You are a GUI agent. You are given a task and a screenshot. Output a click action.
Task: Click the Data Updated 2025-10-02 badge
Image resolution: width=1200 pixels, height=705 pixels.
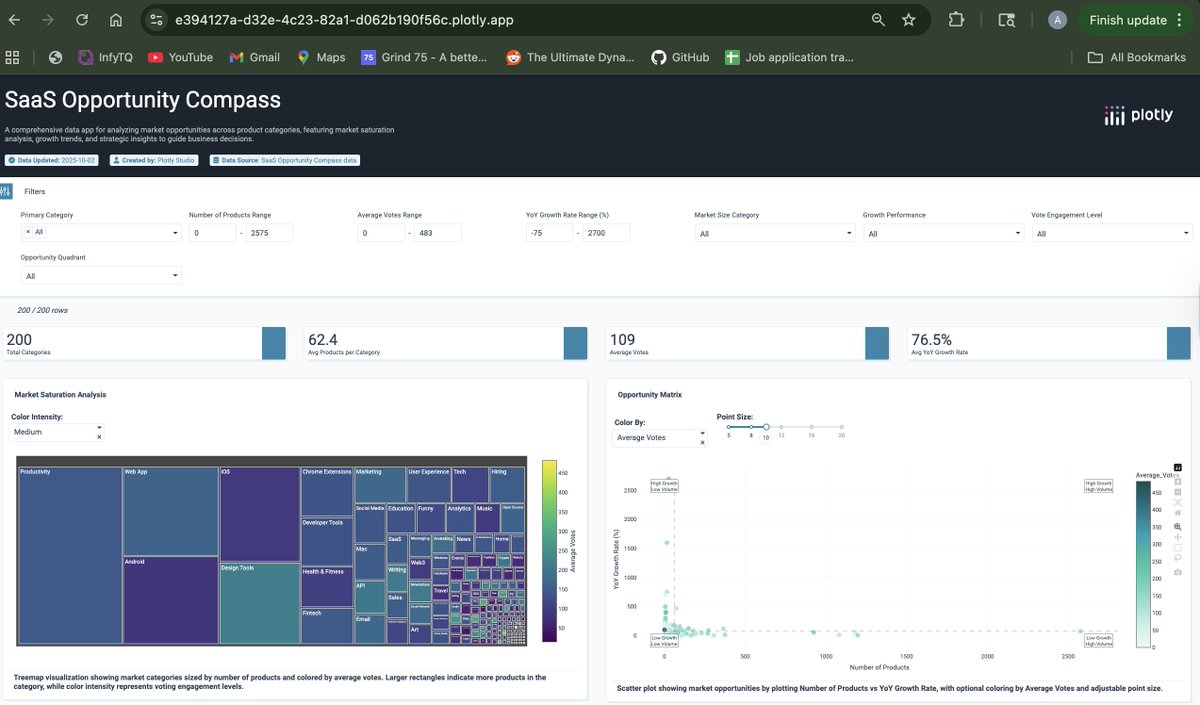tap(51, 159)
